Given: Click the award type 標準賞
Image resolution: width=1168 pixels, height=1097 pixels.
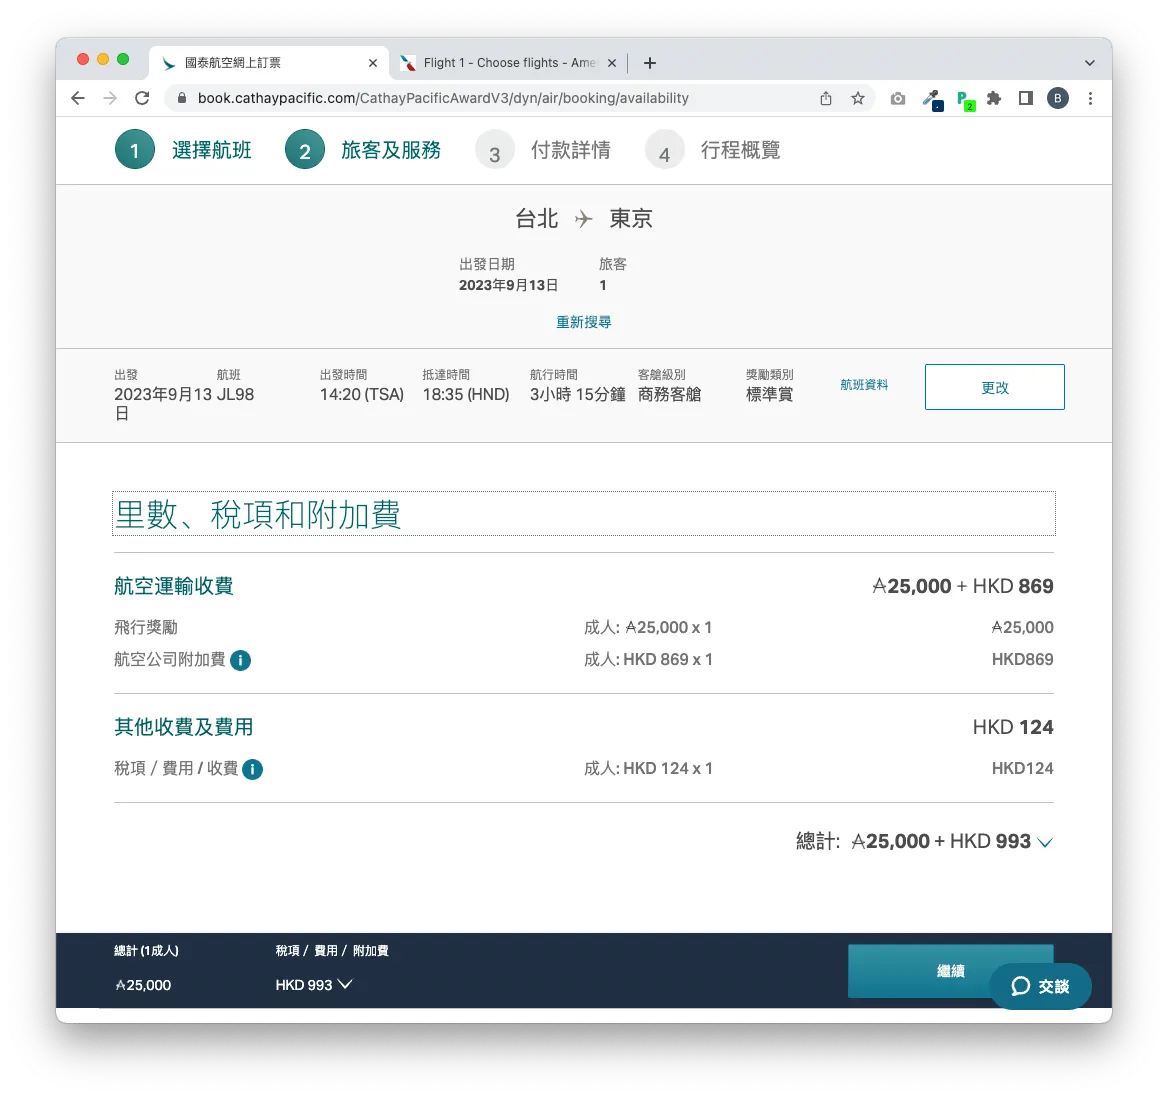Looking at the screenshot, I should 769,394.
